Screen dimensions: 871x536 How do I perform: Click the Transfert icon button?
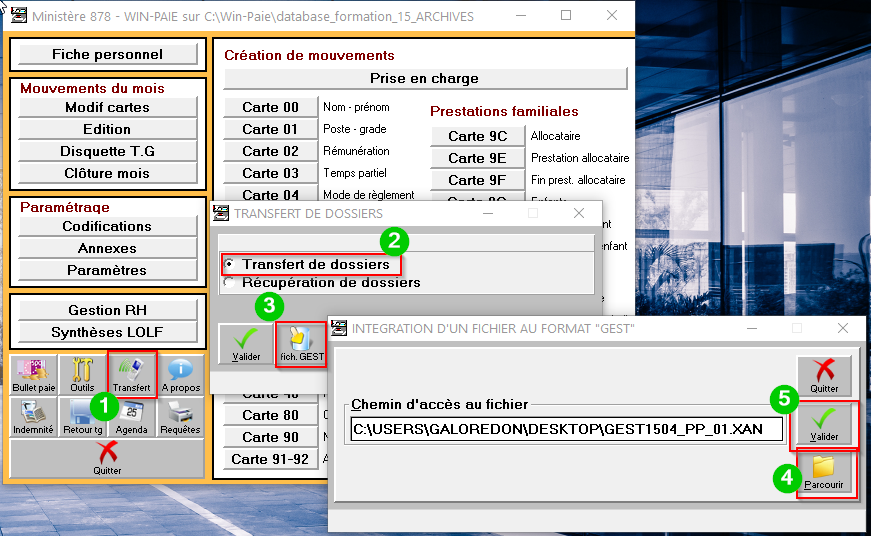pyautogui.click(x=132, y=375)
